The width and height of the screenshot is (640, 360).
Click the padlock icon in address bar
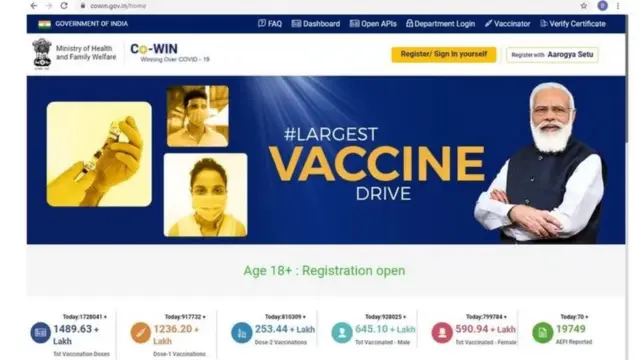[x=83, y=6]
